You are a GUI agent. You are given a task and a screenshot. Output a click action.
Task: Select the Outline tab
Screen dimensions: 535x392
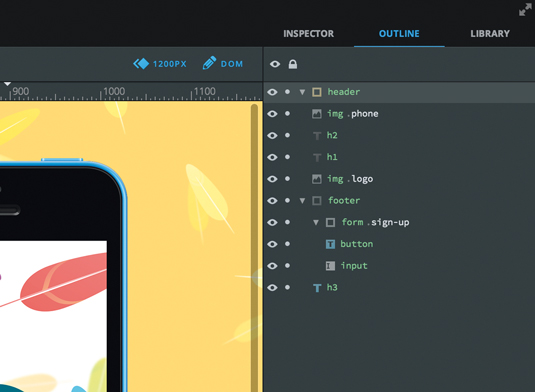(399, 33)
